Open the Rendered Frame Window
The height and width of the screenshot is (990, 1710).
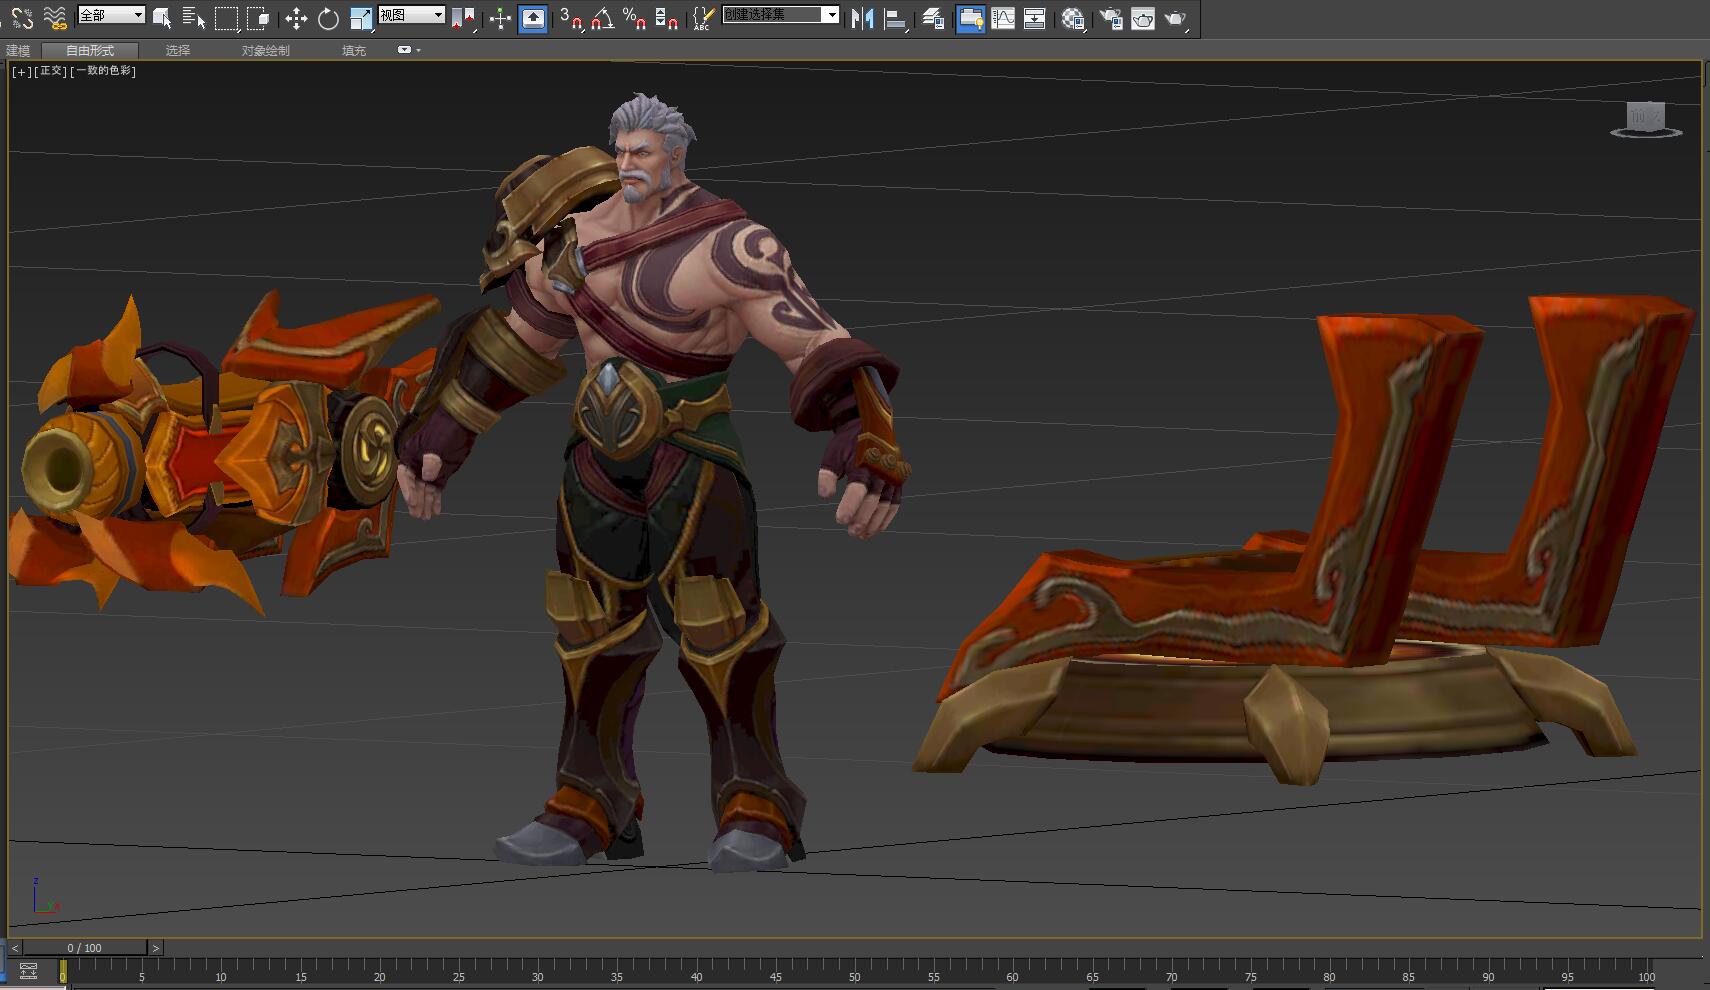[1143, 18]
